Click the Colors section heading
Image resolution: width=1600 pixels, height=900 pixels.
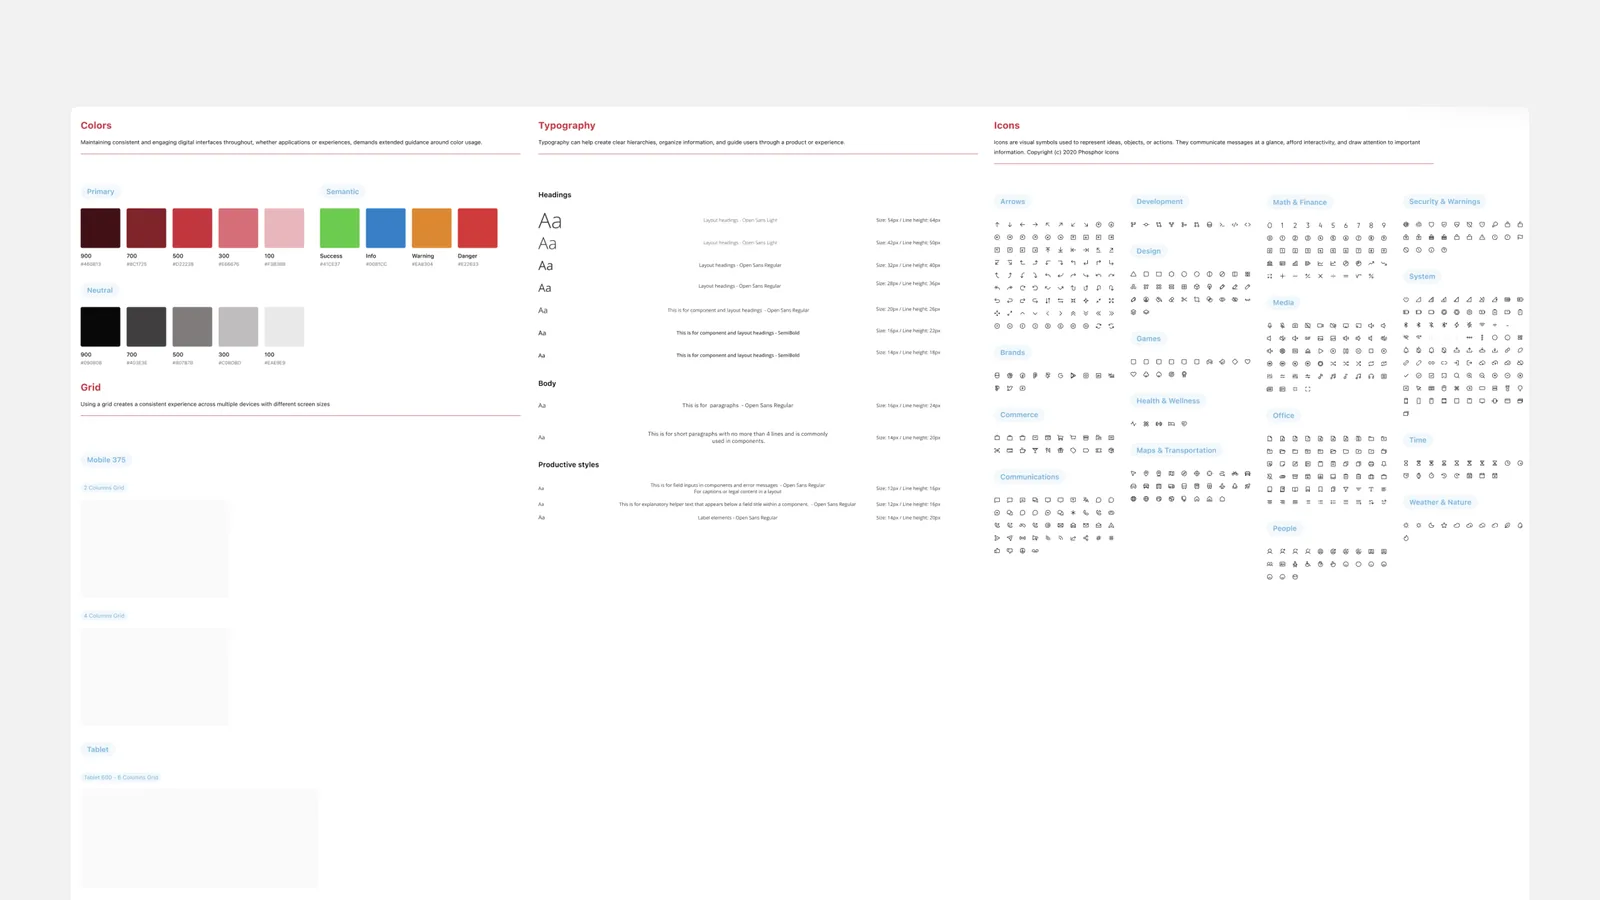[x=96, y=126]
